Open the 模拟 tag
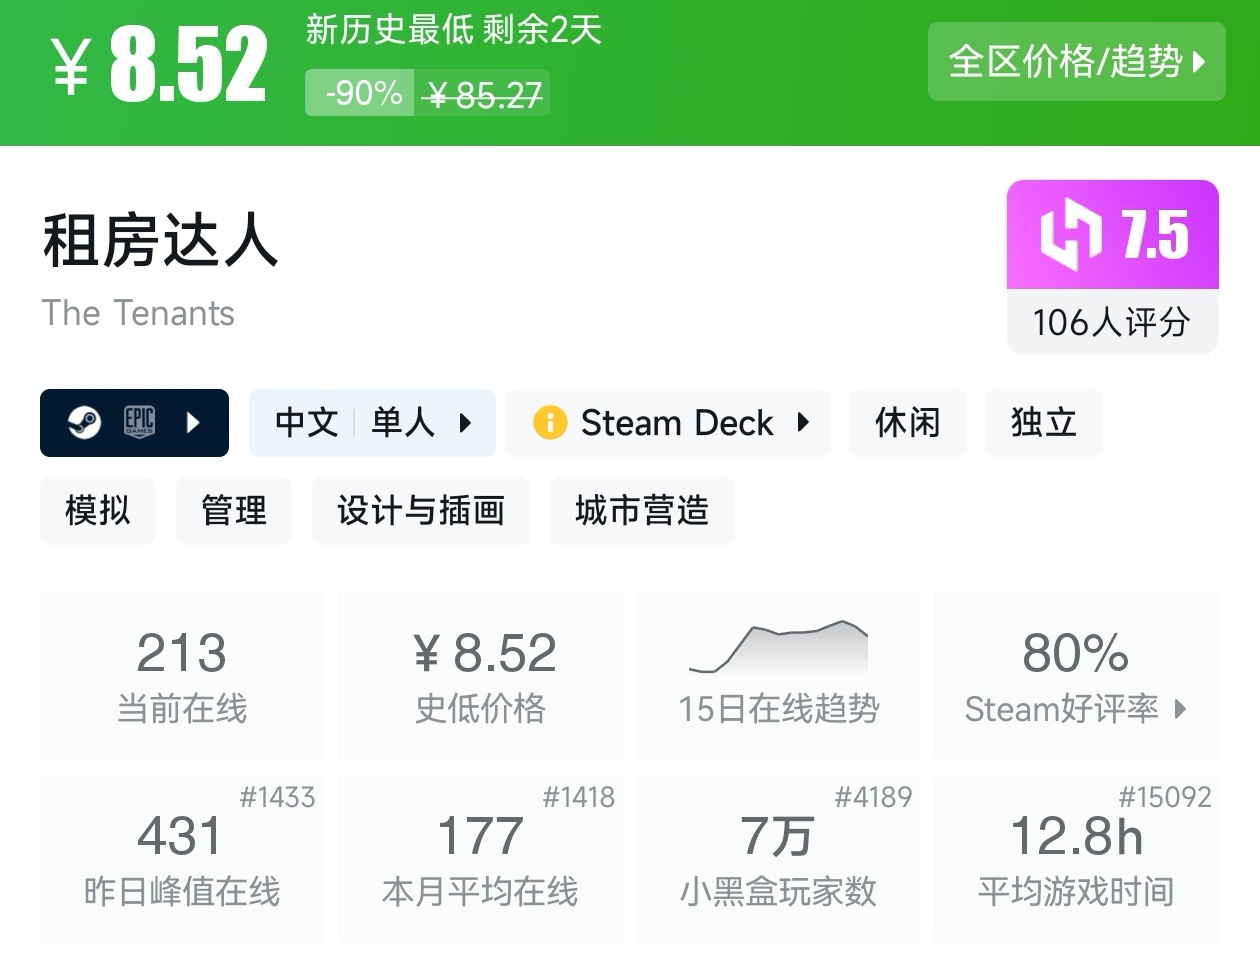Screen dimensions: 1260x968 coord(98,511)
